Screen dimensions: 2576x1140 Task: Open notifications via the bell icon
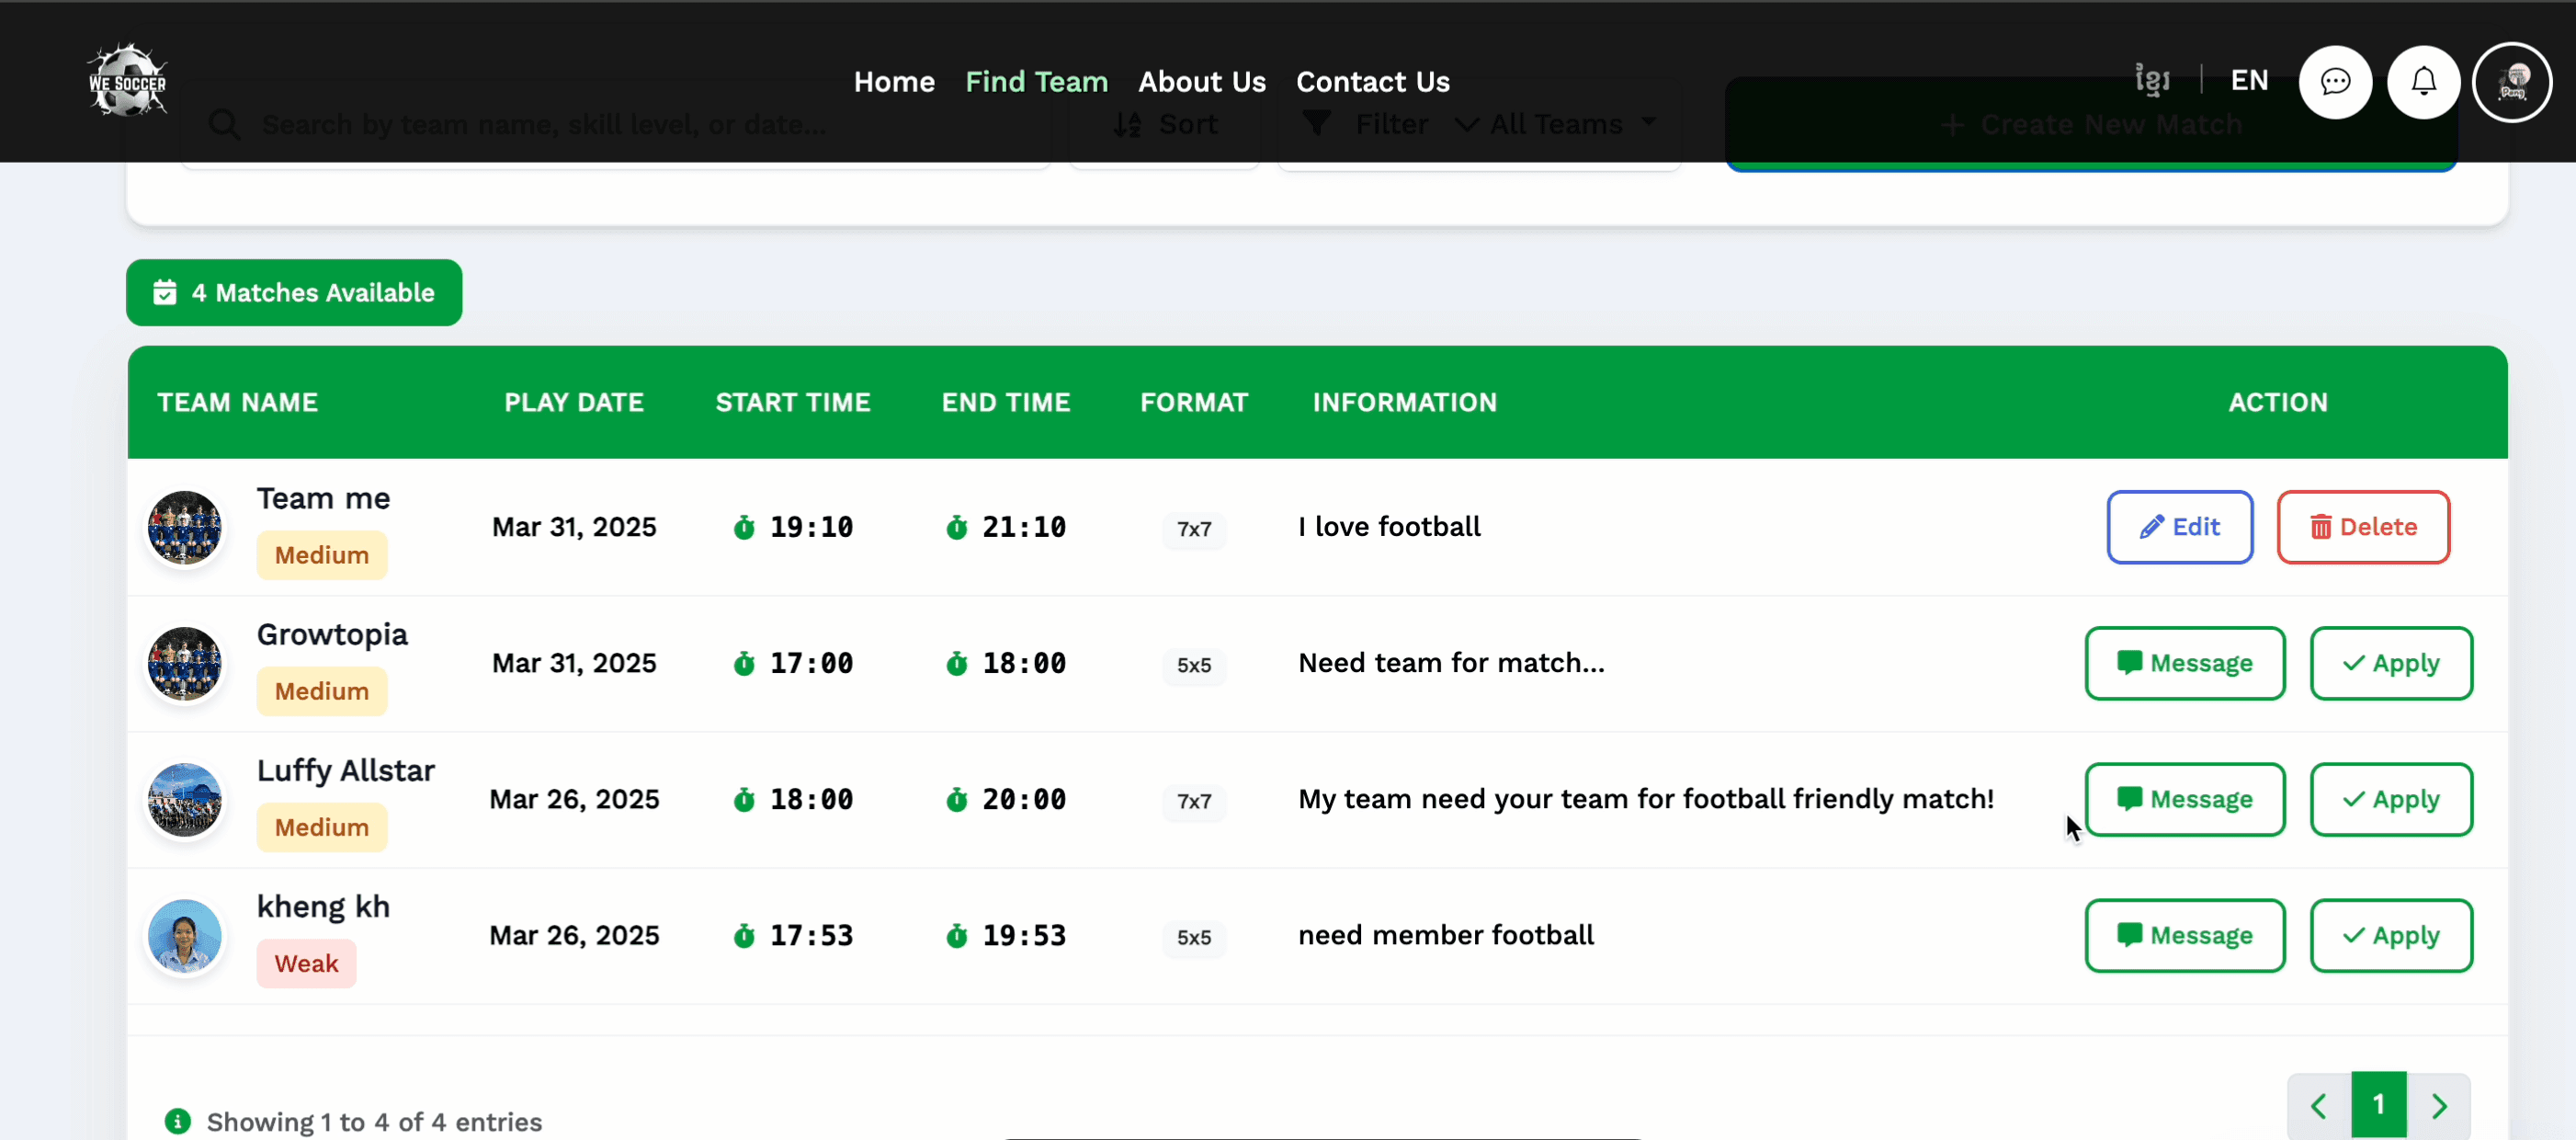(x=2423, y=81)
